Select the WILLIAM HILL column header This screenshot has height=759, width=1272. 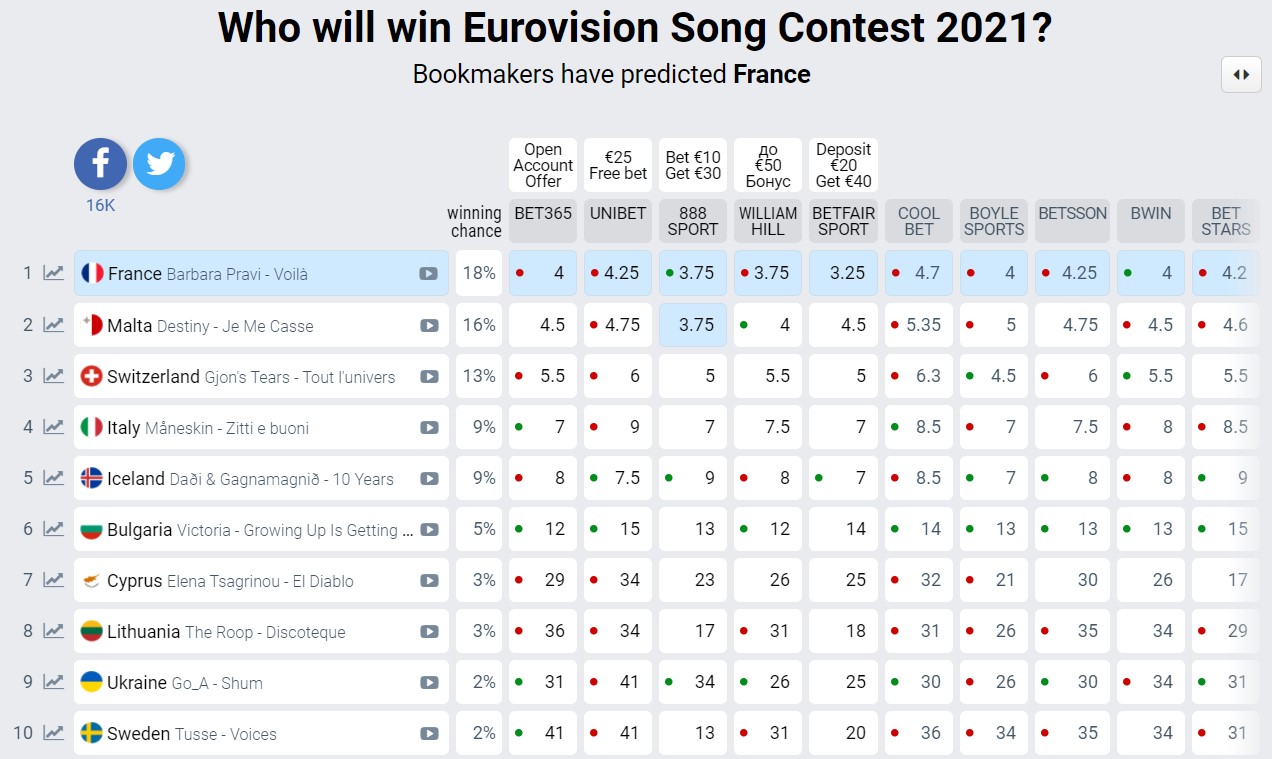coord(768,220)
